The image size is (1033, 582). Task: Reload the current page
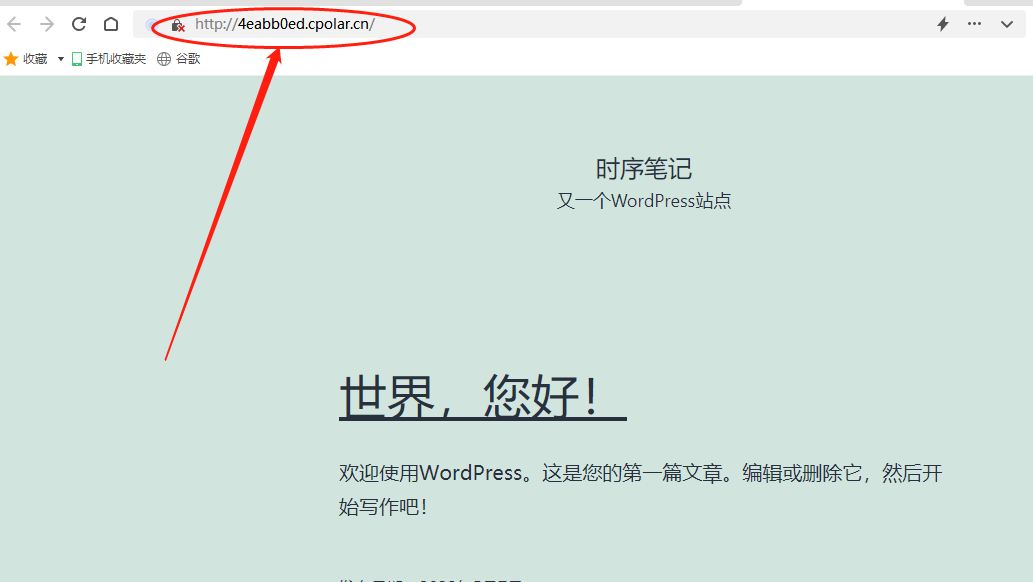tap(79, 24)
